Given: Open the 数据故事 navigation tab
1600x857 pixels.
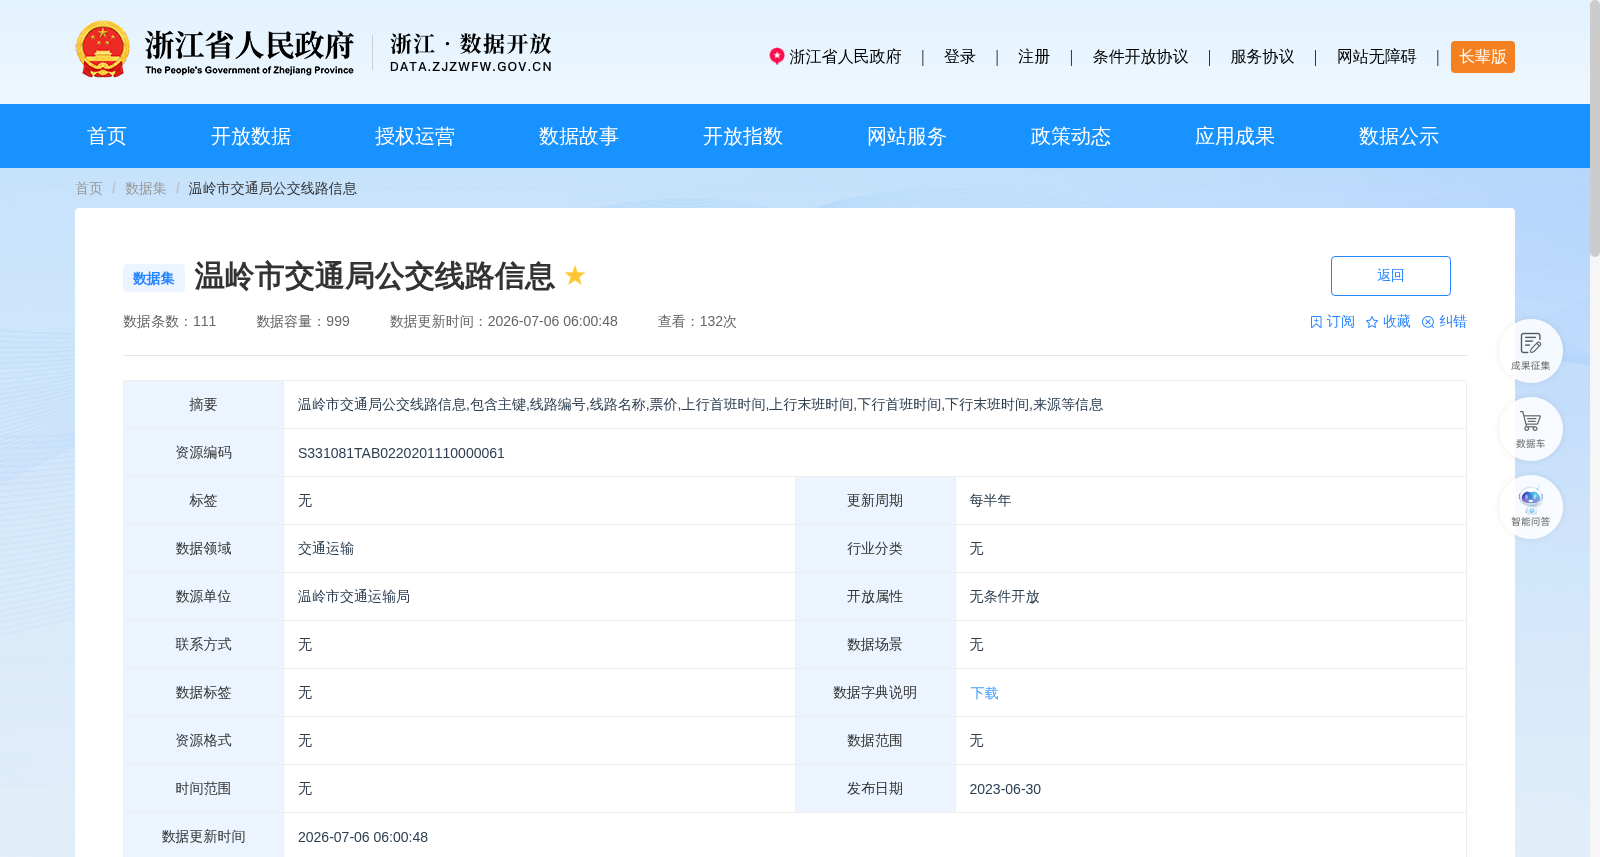Looking at the screenshot, I should (579, 136).
